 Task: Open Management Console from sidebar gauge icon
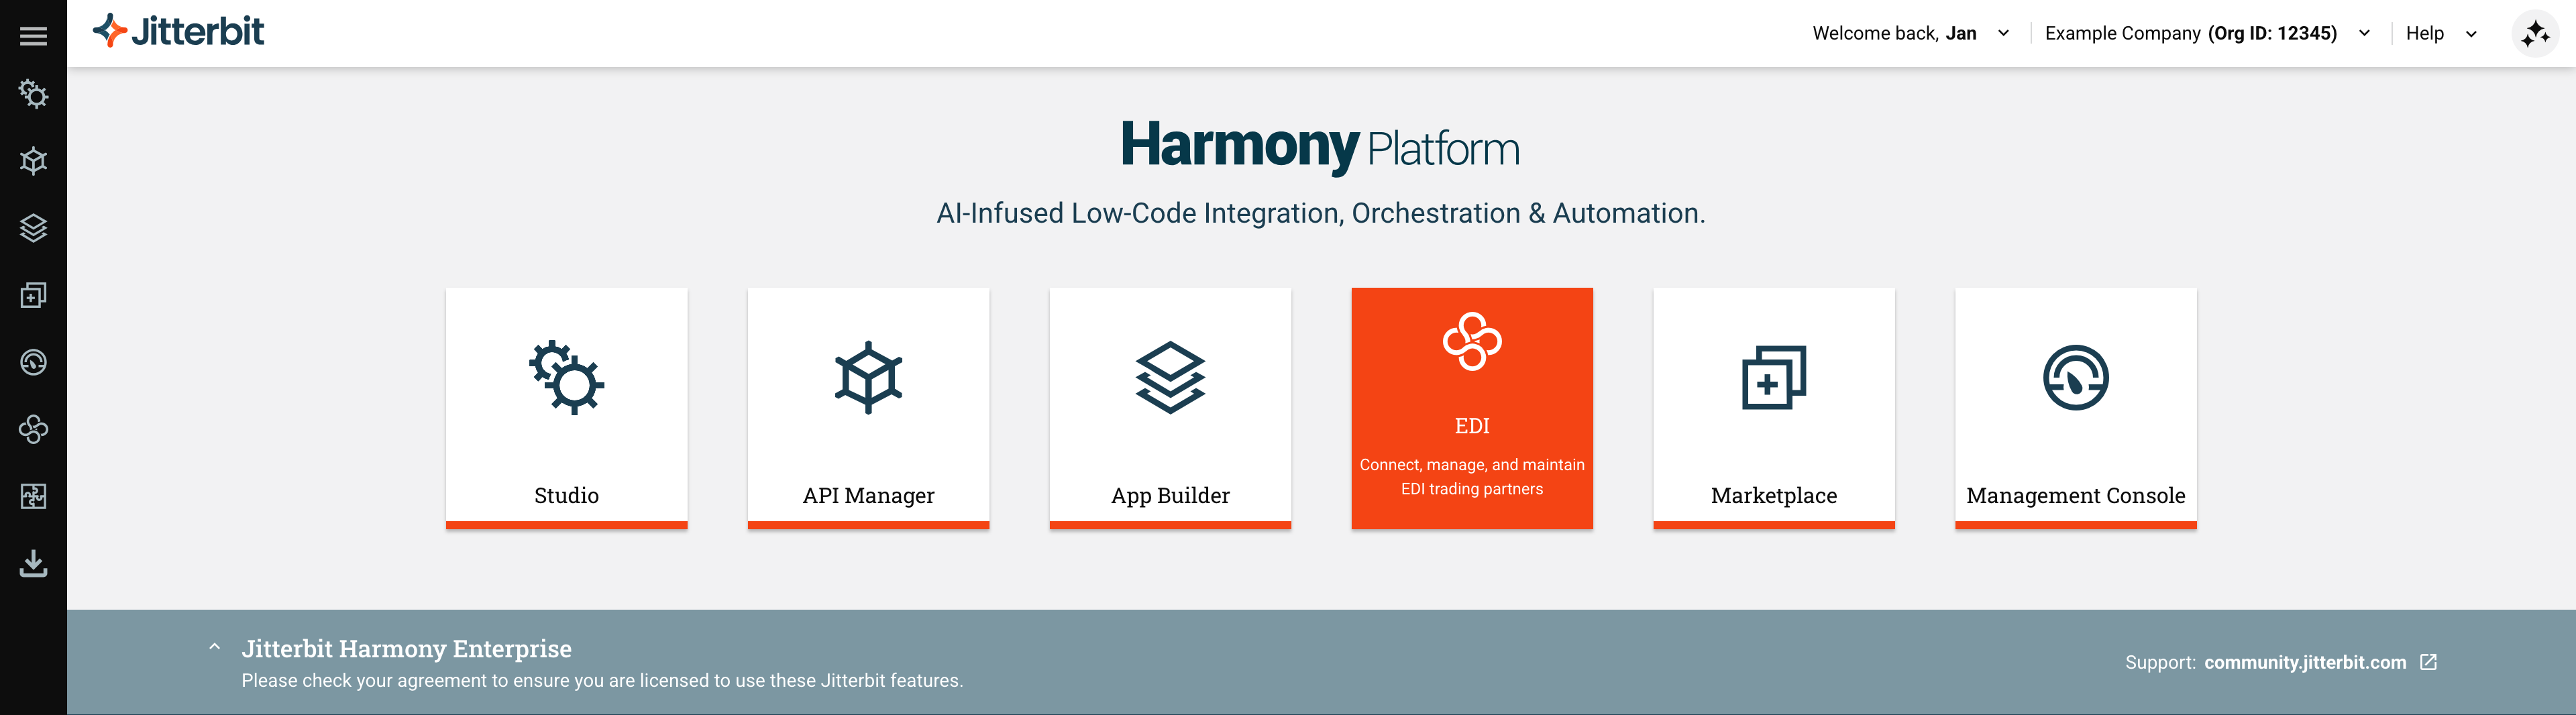click(33, 362)
